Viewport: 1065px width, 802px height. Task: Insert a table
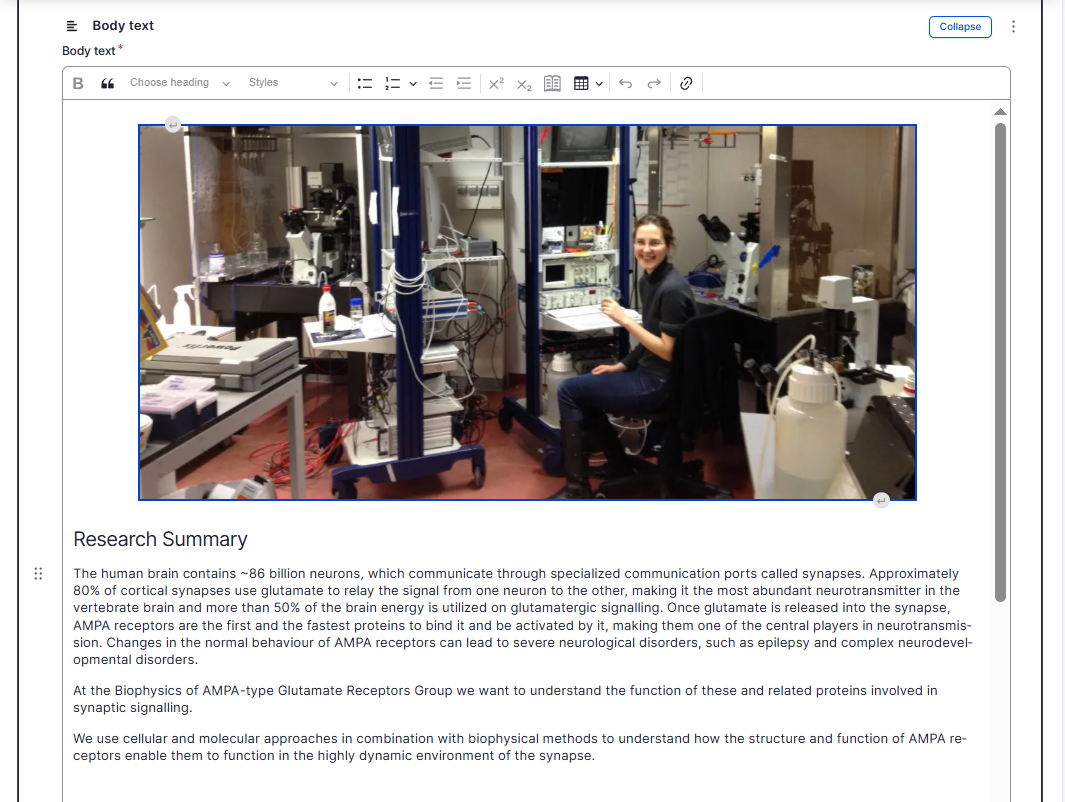click(582, 83)
